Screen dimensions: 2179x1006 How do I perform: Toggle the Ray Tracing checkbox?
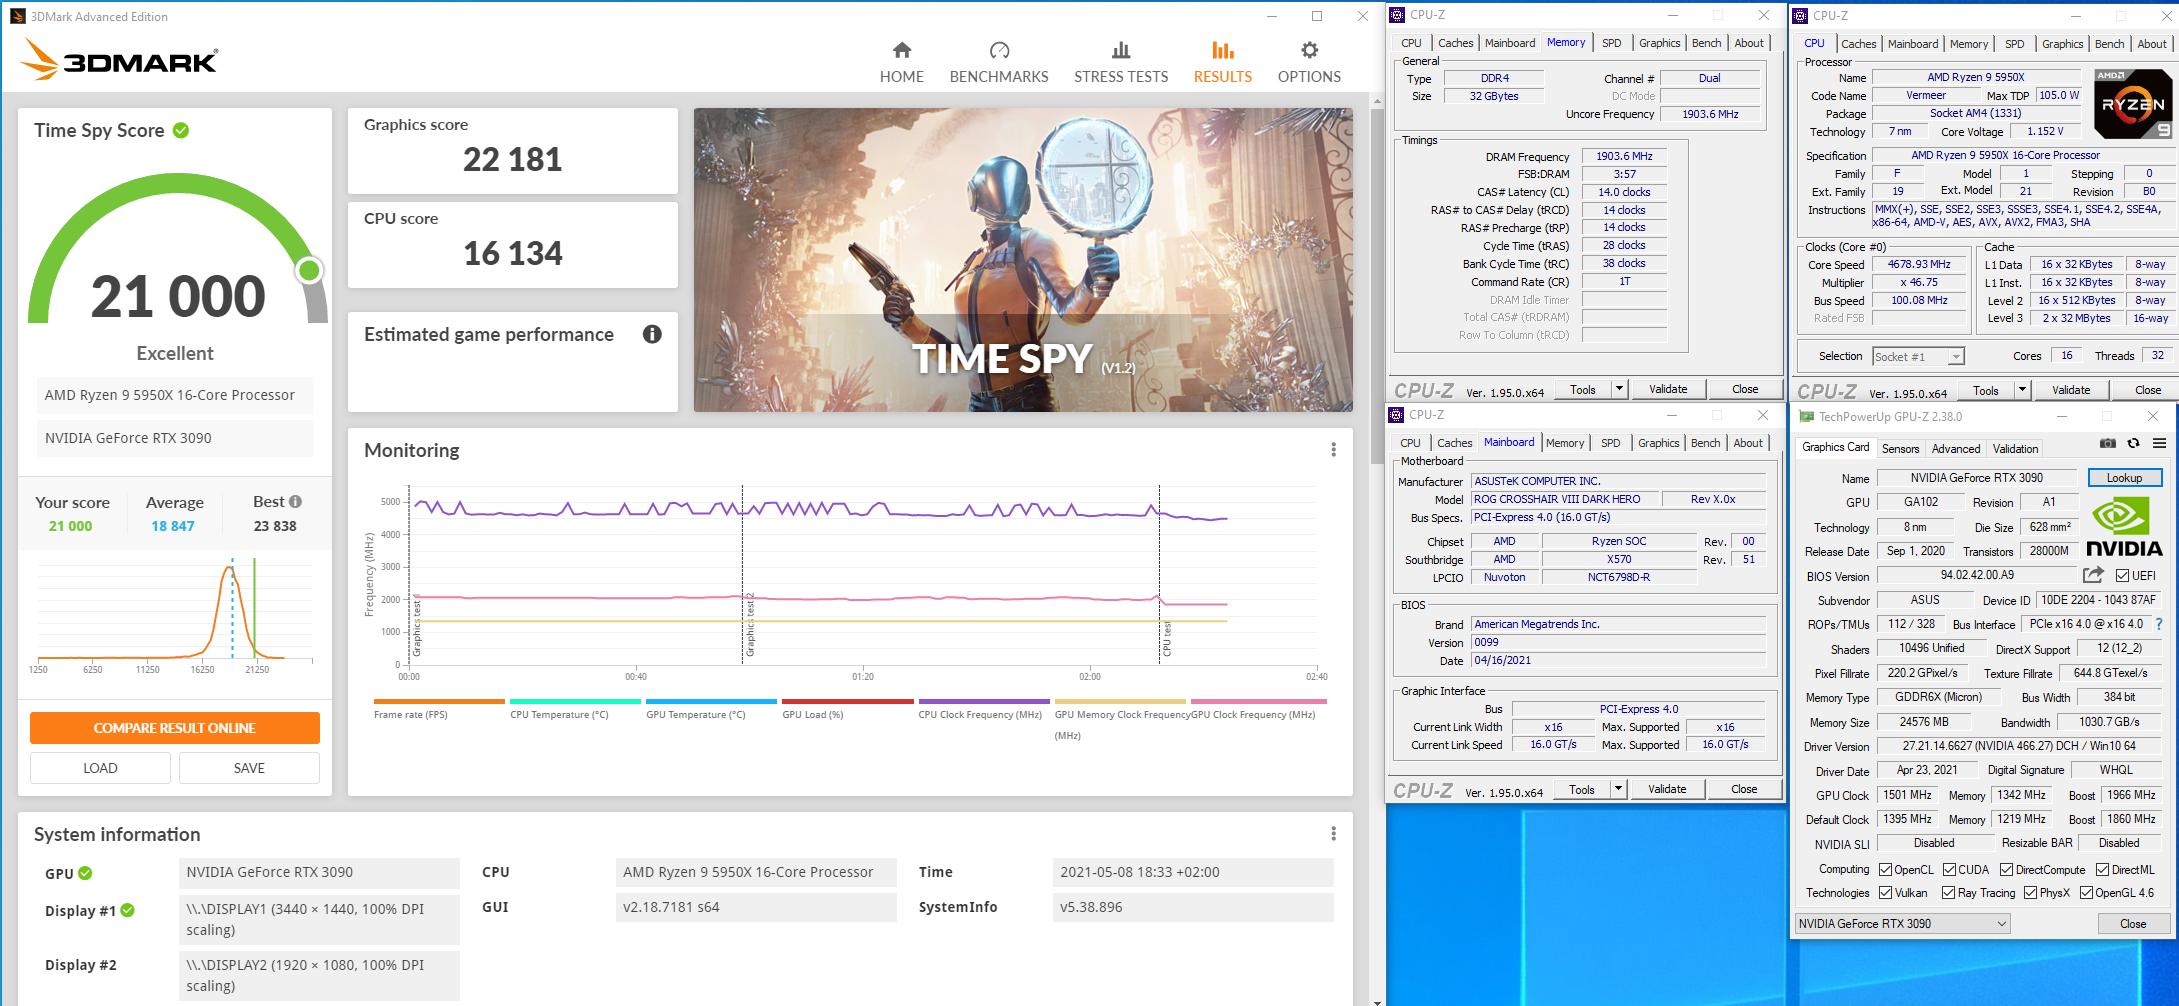pos(1948,893)
